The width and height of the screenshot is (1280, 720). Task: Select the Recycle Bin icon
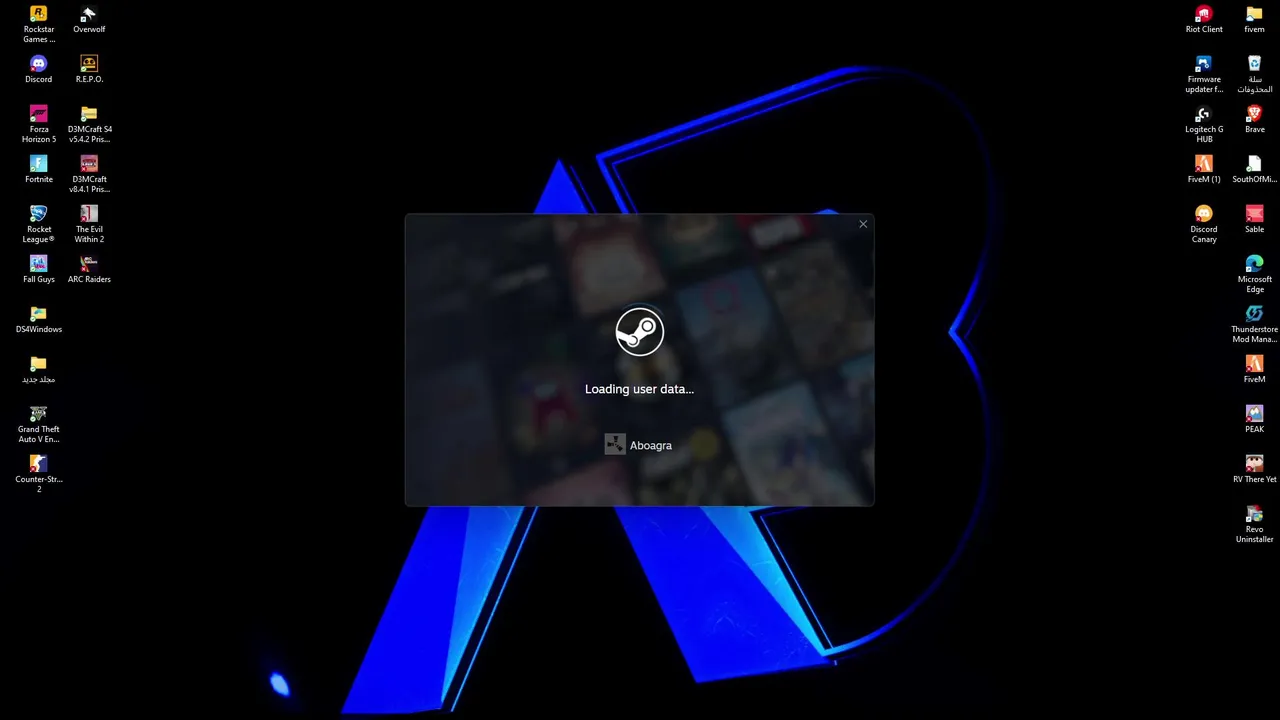click(x=1254, y=64)
